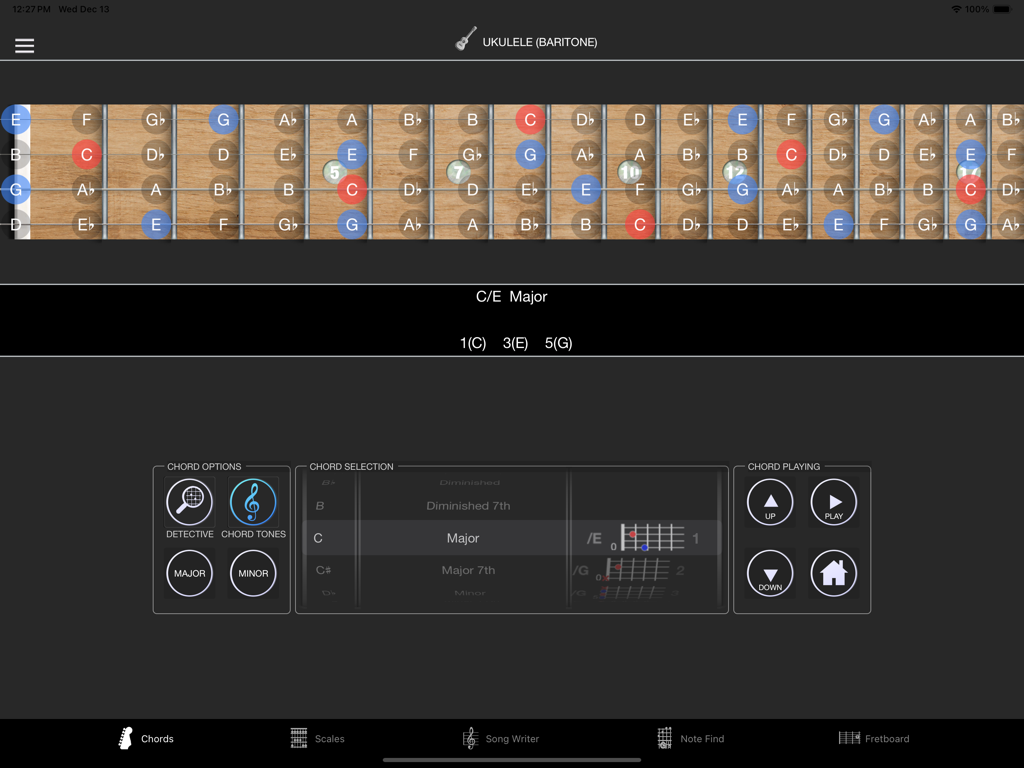Switch to the Scales tab
This screenshot has width=1024, height=768.
pos(318,738)
